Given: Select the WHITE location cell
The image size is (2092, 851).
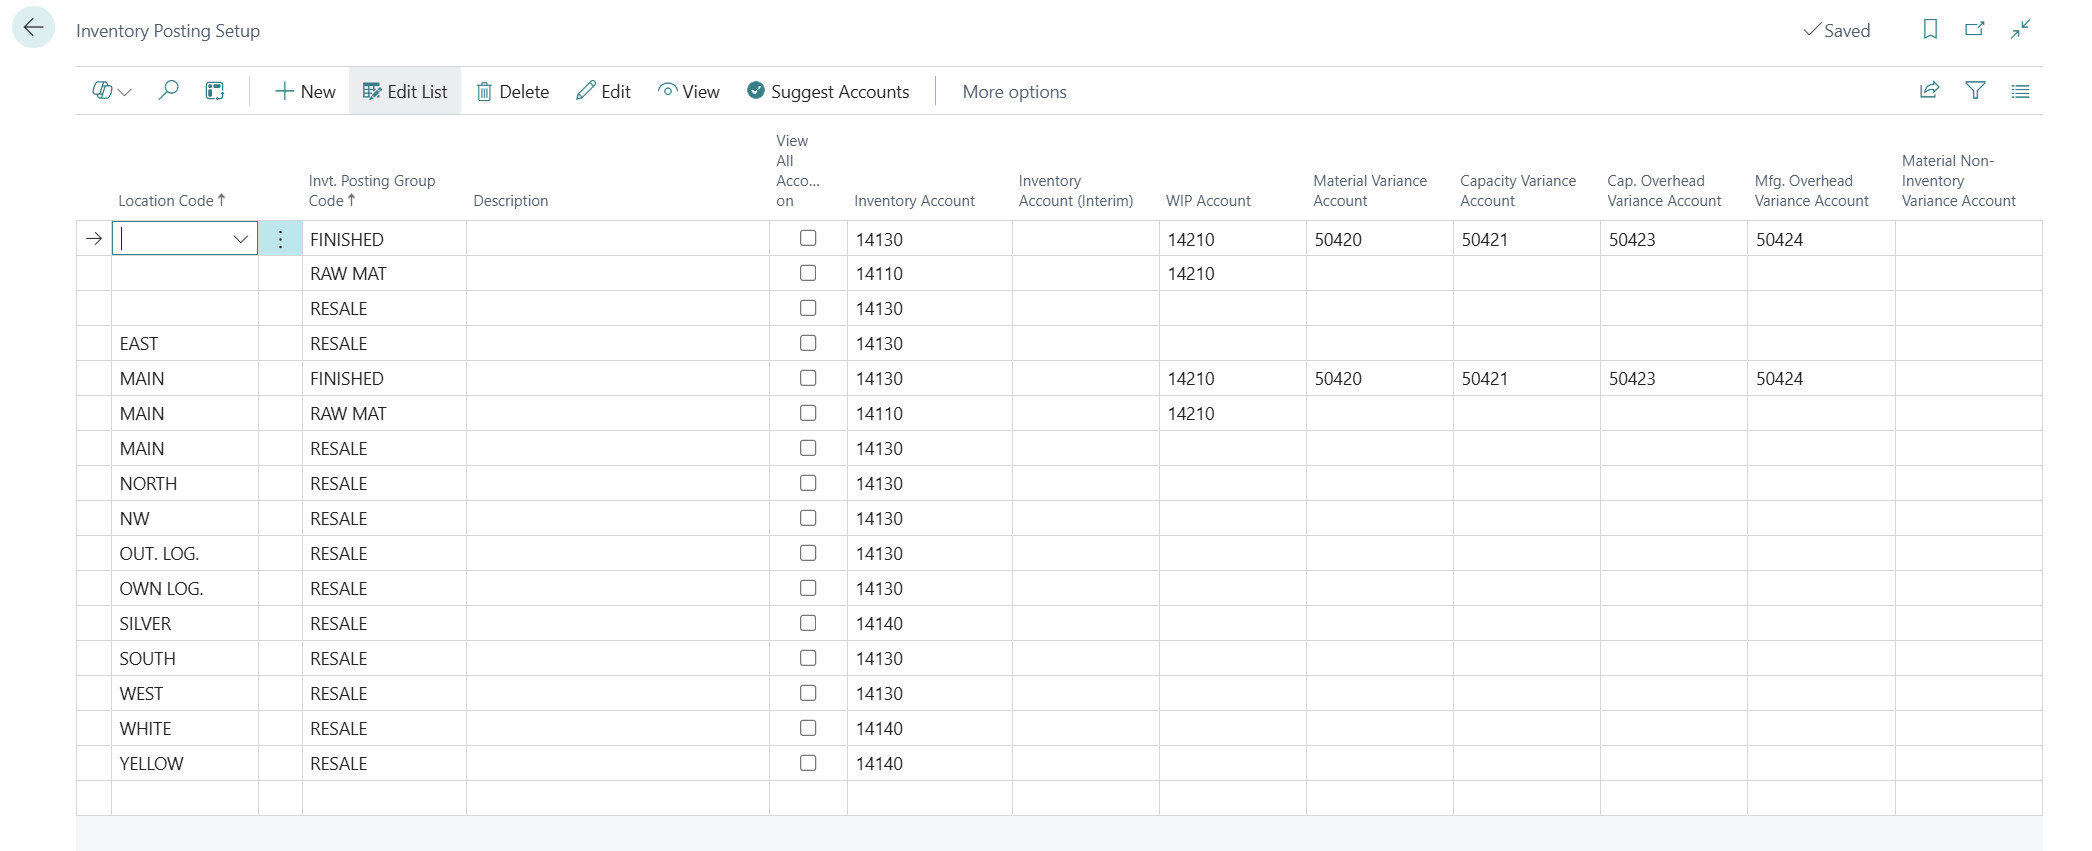Looking at the screenshot, I should pos(184,728).
